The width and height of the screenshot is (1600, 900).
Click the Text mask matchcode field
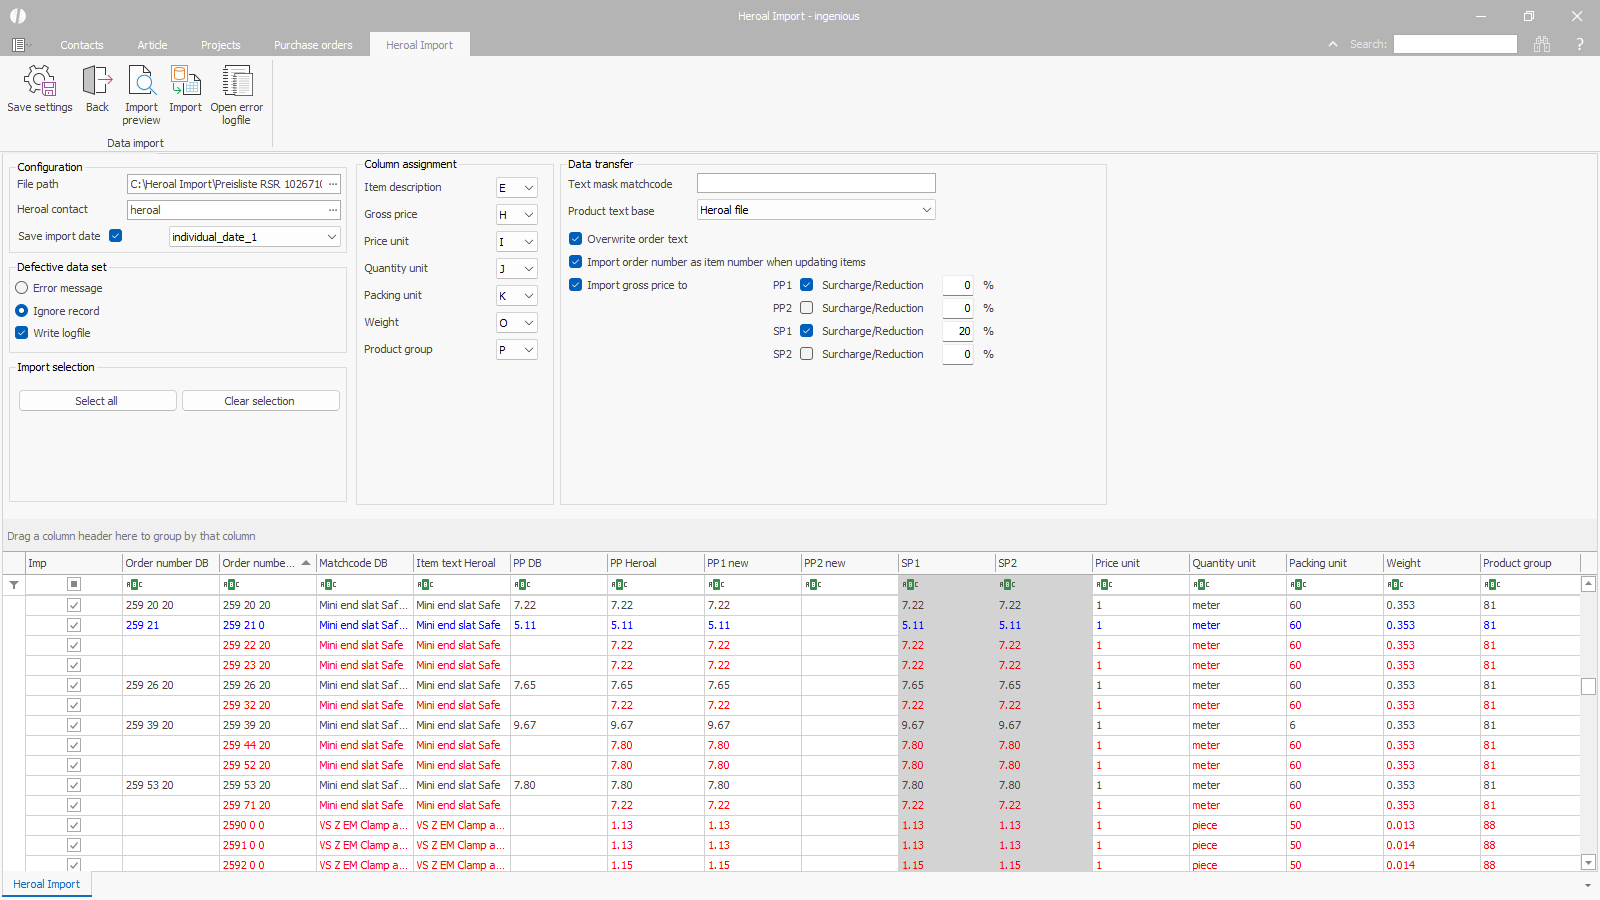click(x=816, y=183)
